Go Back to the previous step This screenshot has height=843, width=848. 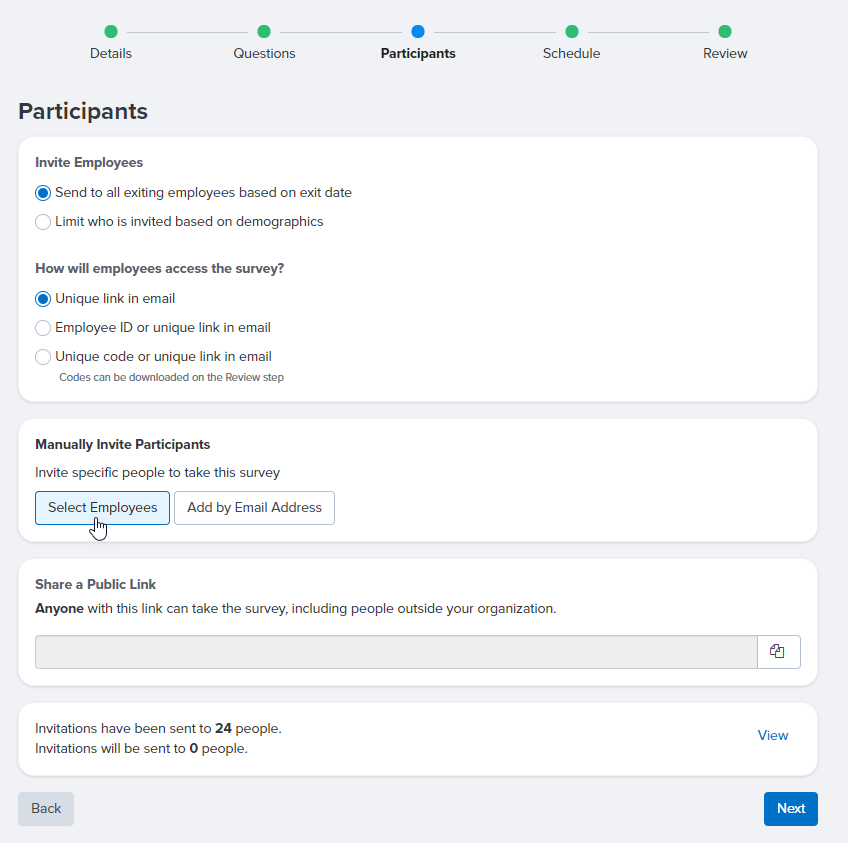(x=46, y=808)
